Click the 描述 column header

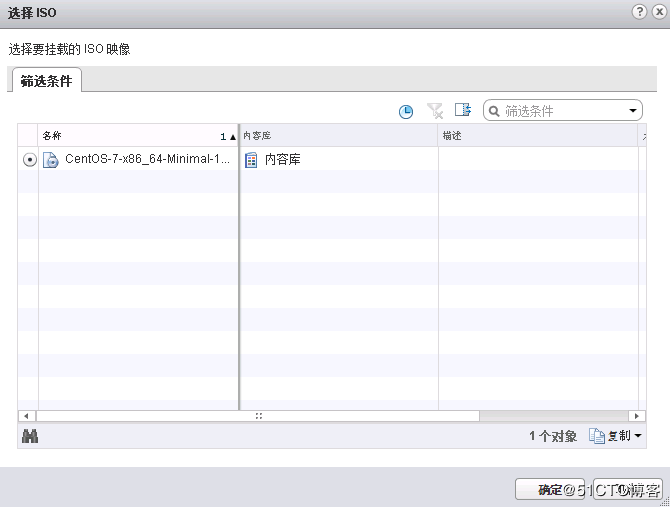(x=537, y=135)
